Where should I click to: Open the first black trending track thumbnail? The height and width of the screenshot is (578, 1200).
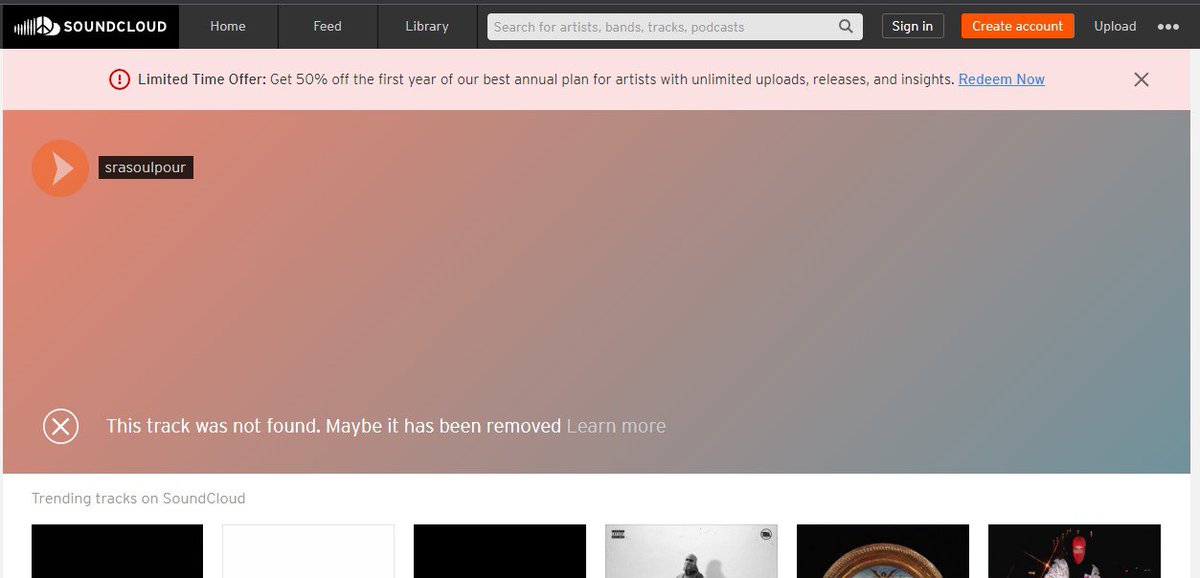click(117, 551)
